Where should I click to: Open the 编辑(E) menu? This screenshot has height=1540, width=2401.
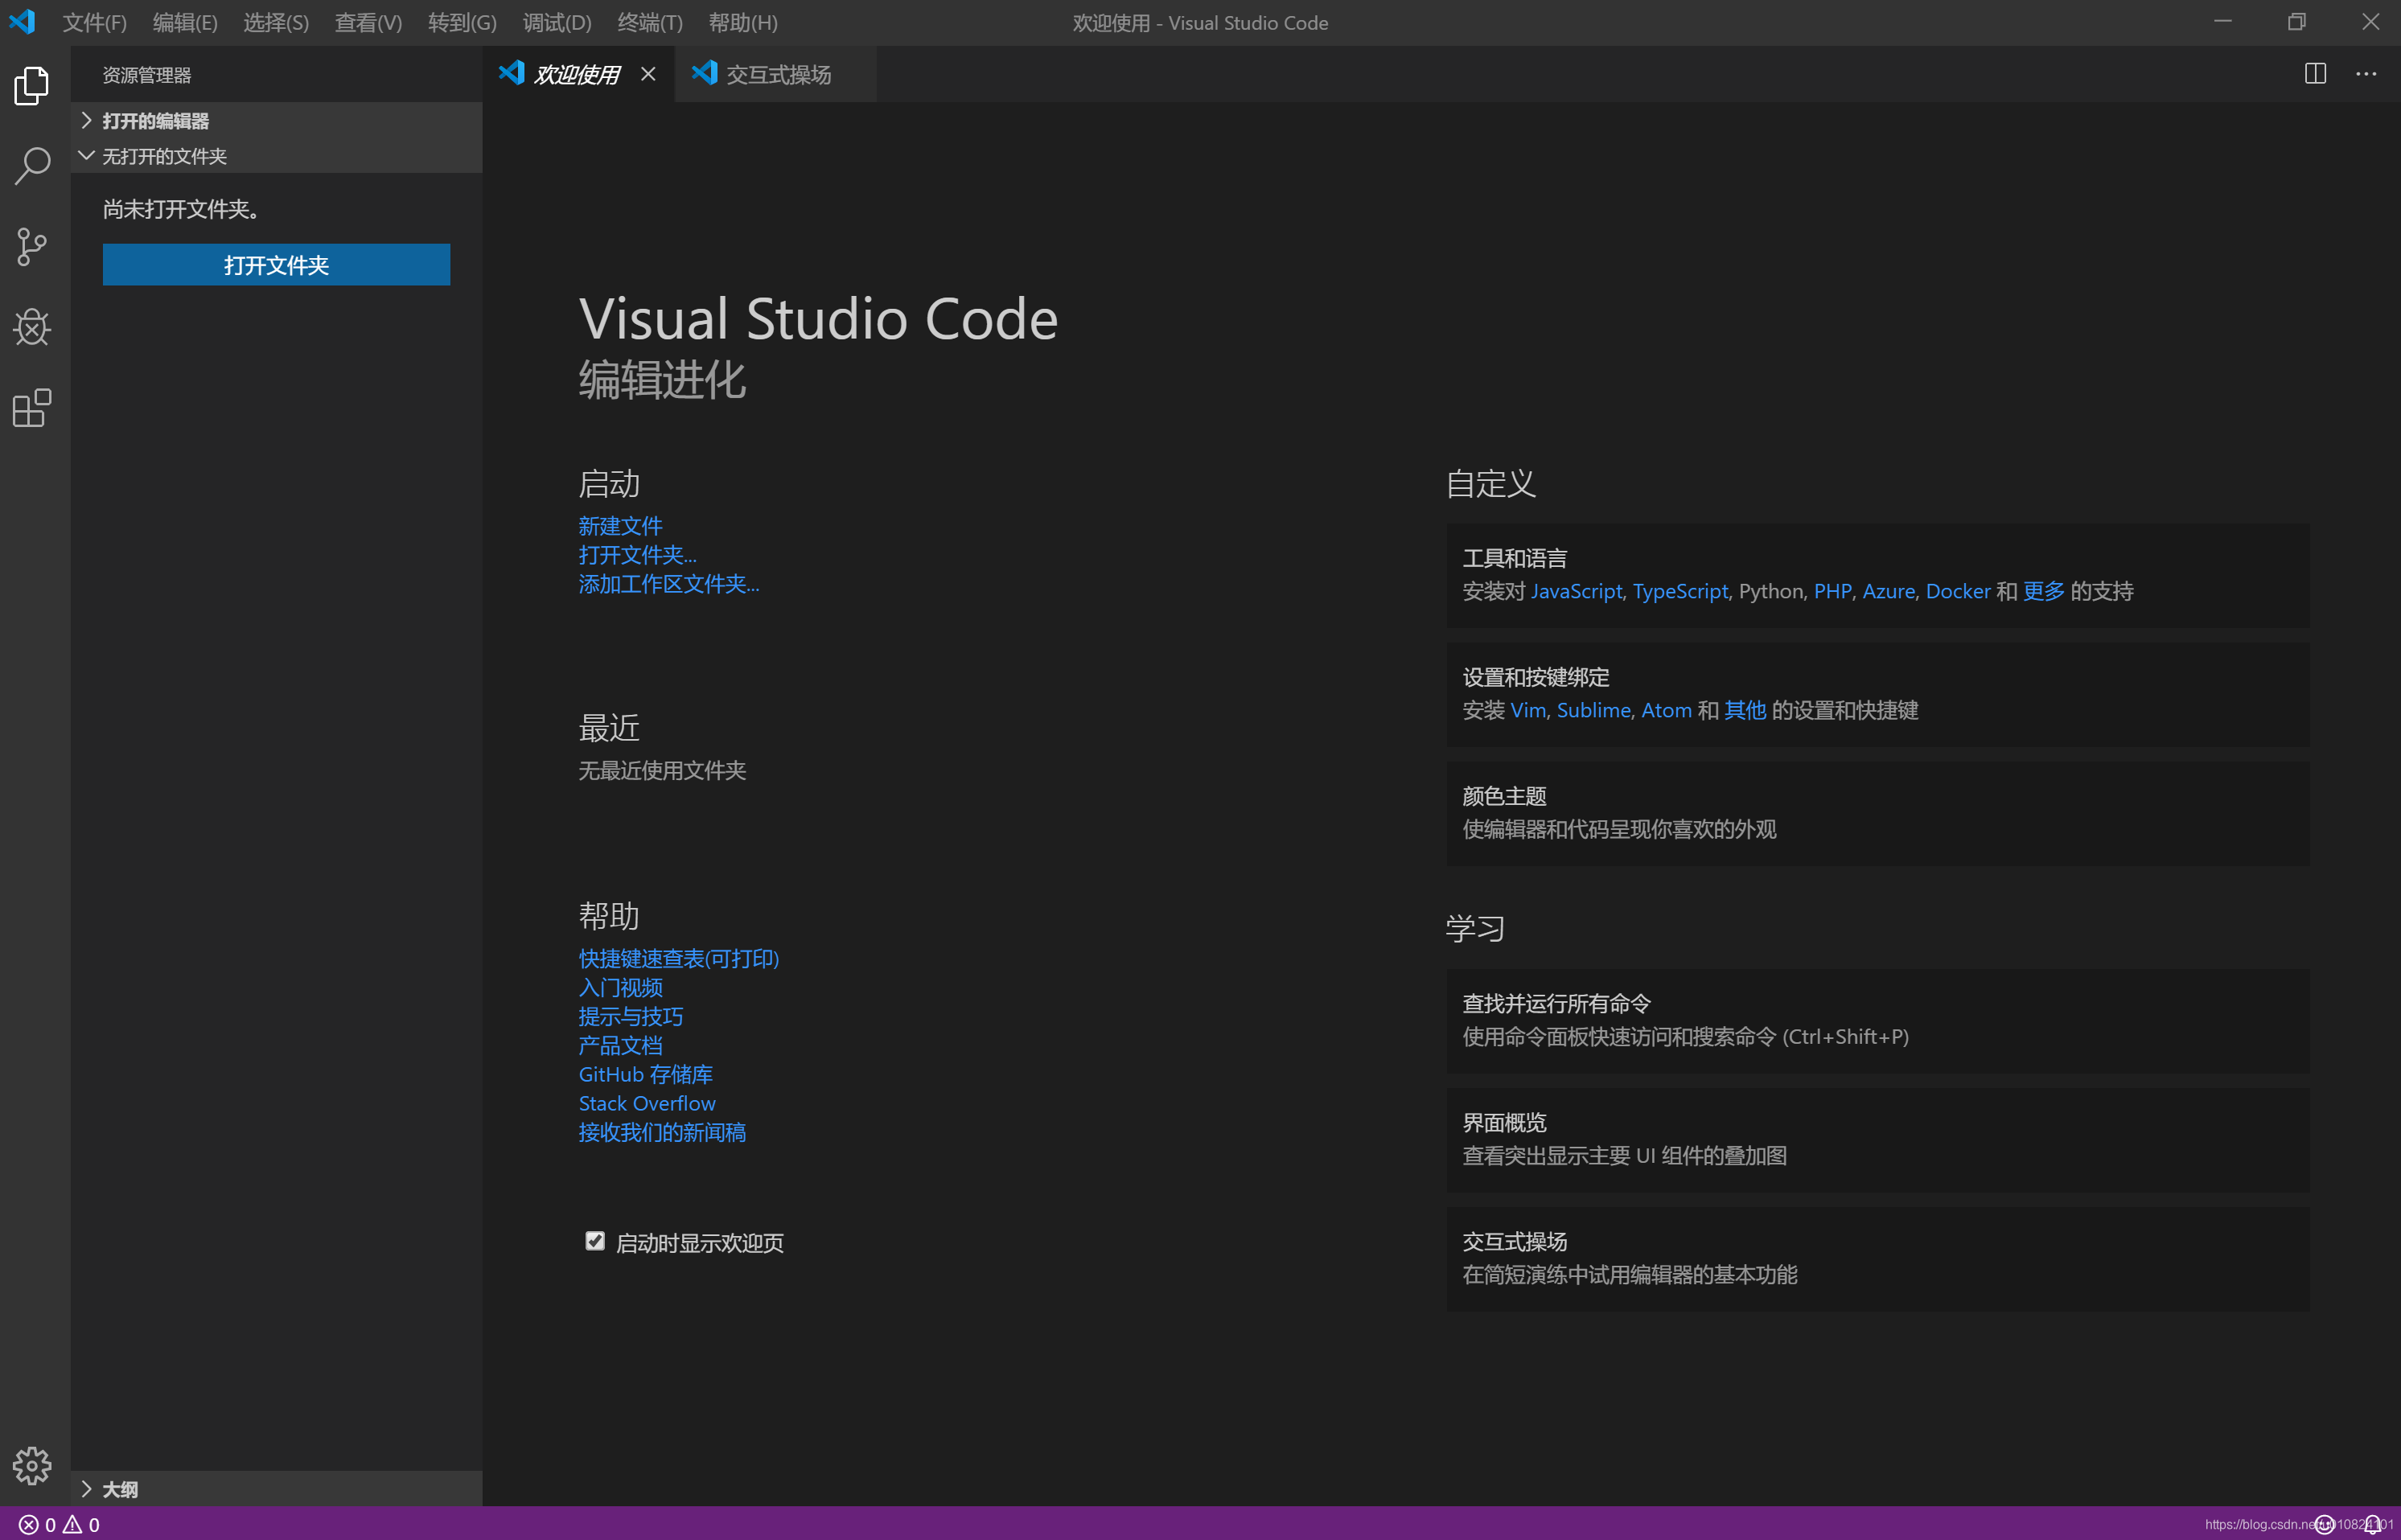click(185, 22)
